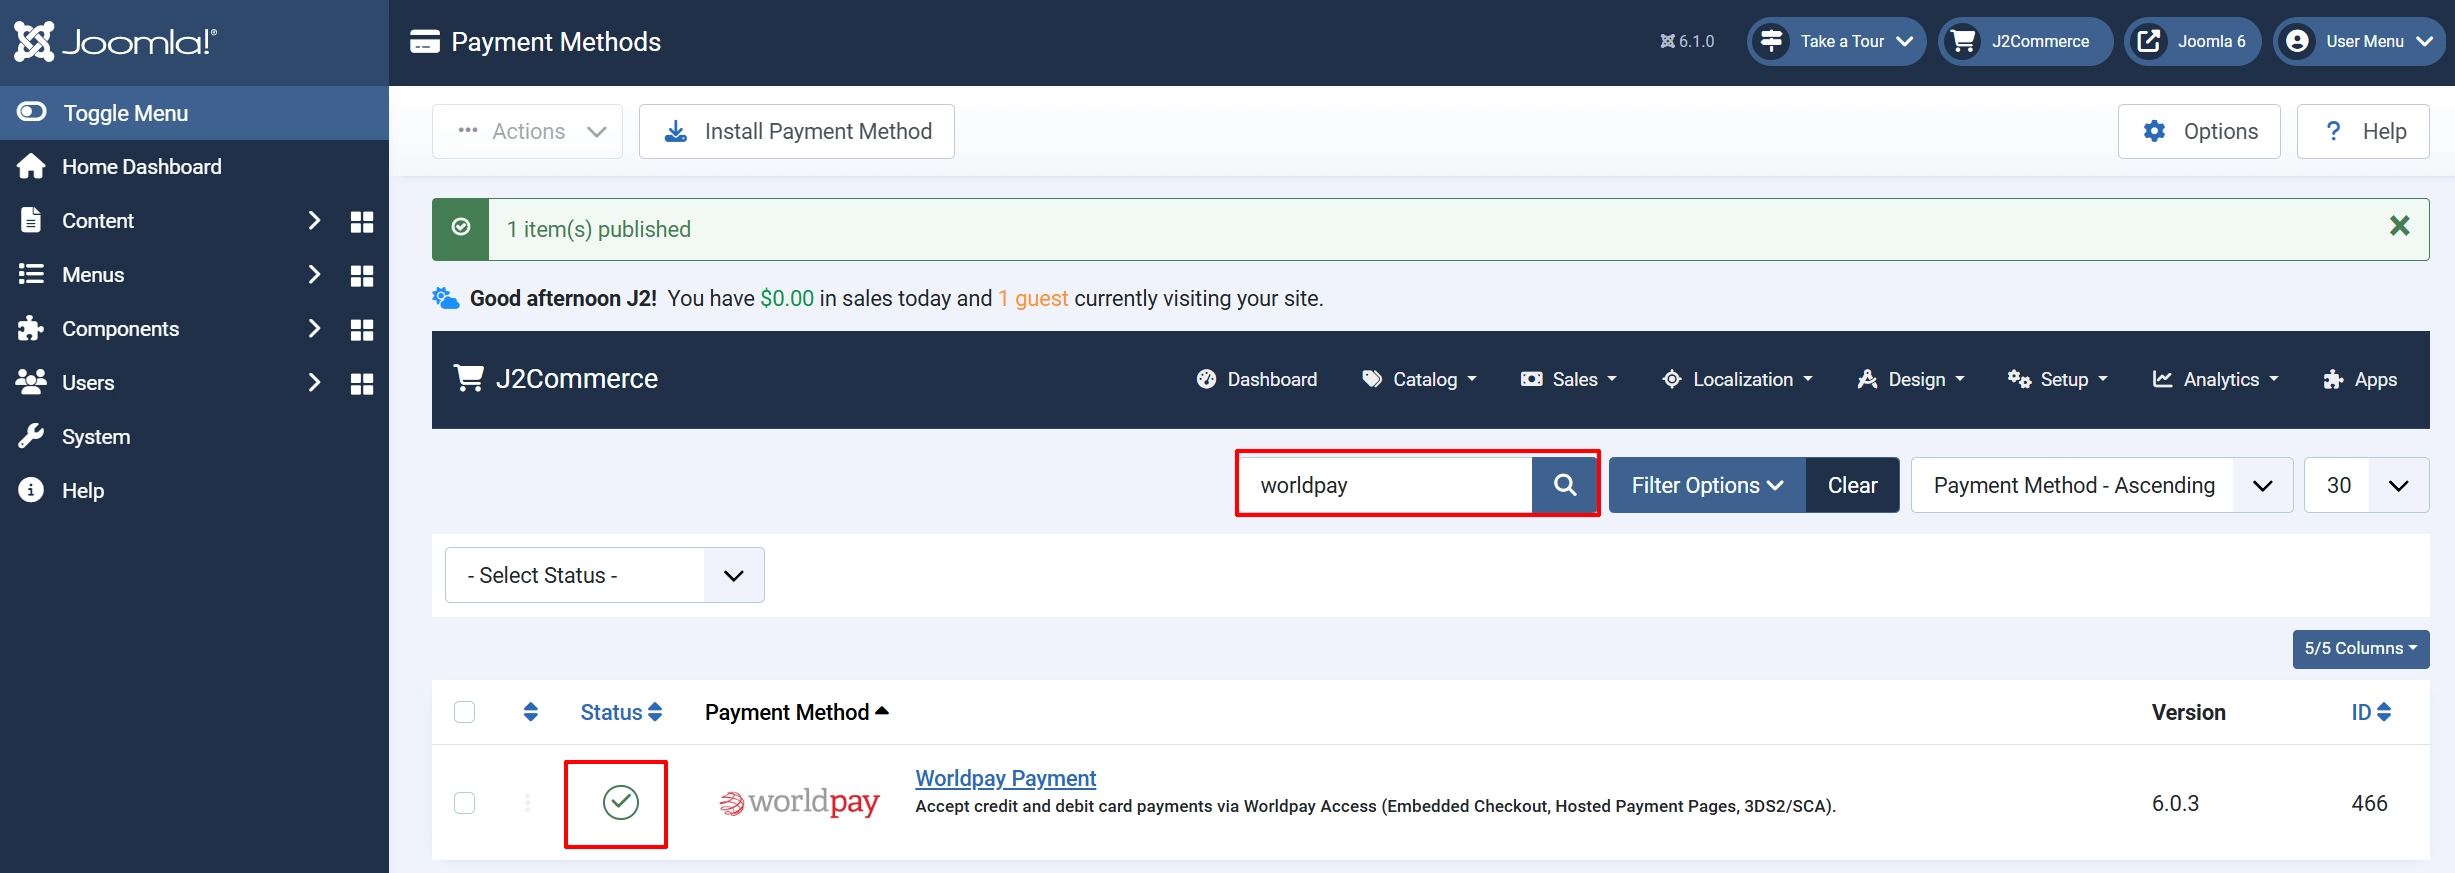This screenshot has height=873, width=2455.
Task: Open the Analytics menu
Action: point(2215,379)
